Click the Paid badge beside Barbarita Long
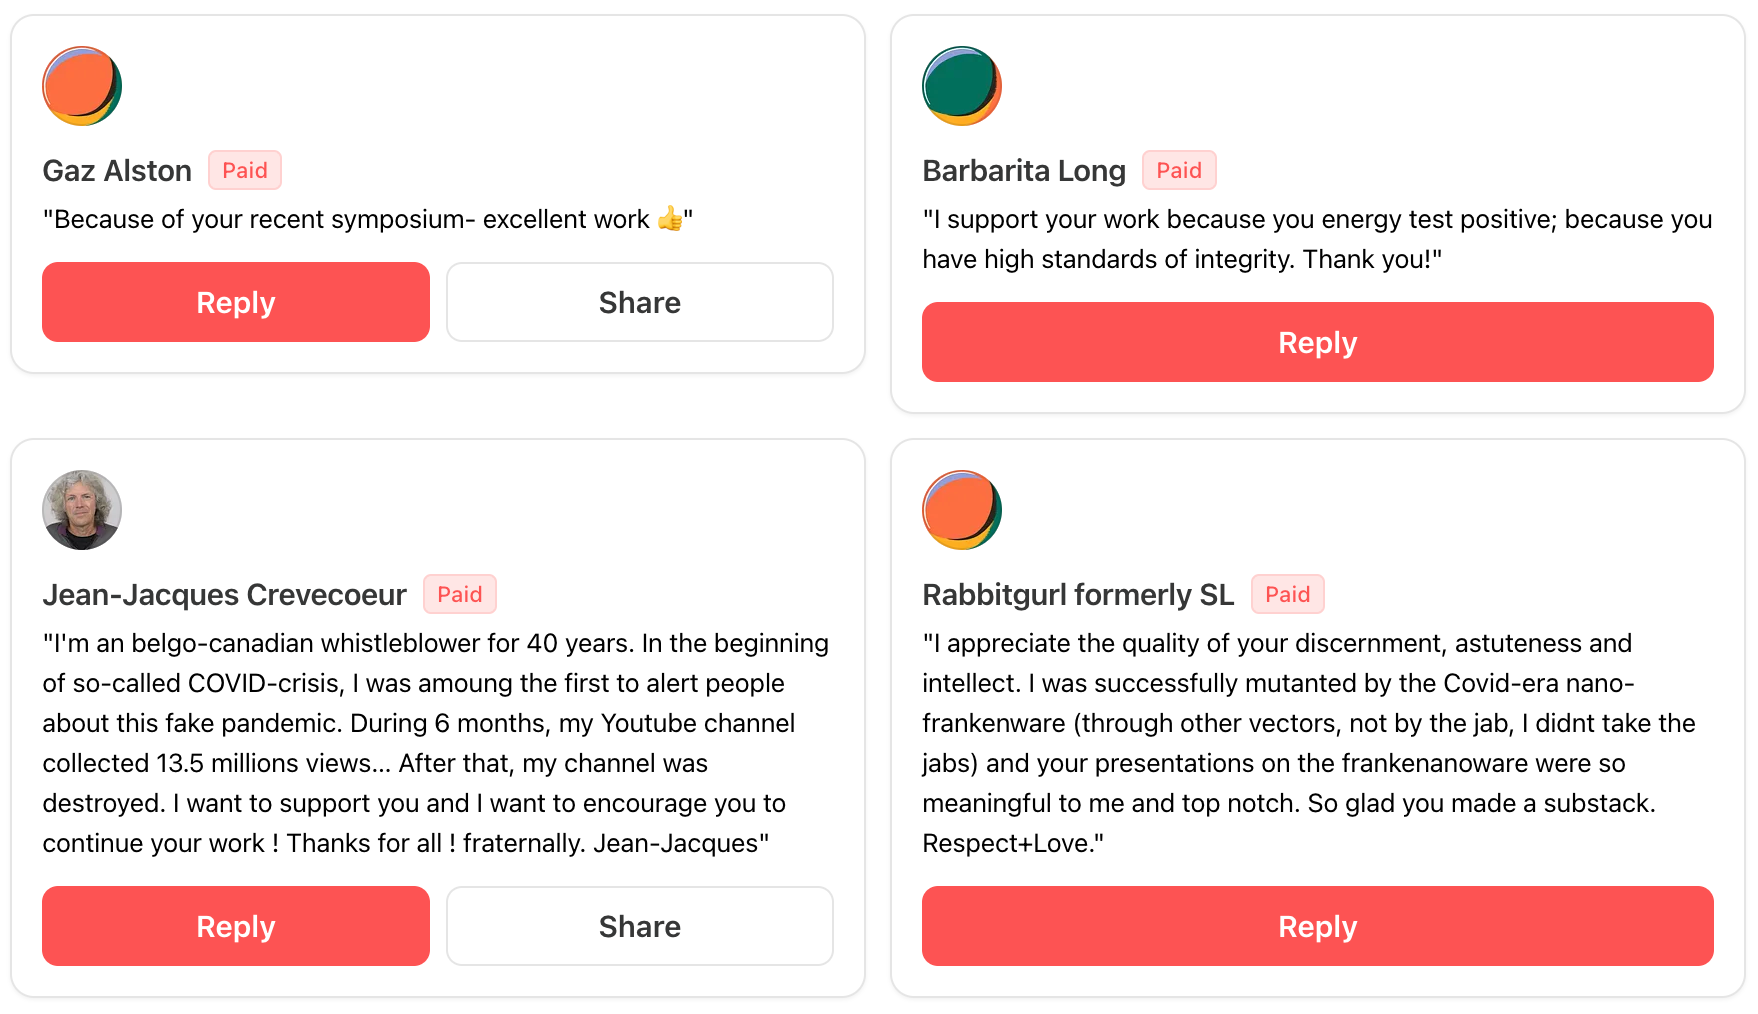The image size is (1758, 1014). tap(1179, 171)
